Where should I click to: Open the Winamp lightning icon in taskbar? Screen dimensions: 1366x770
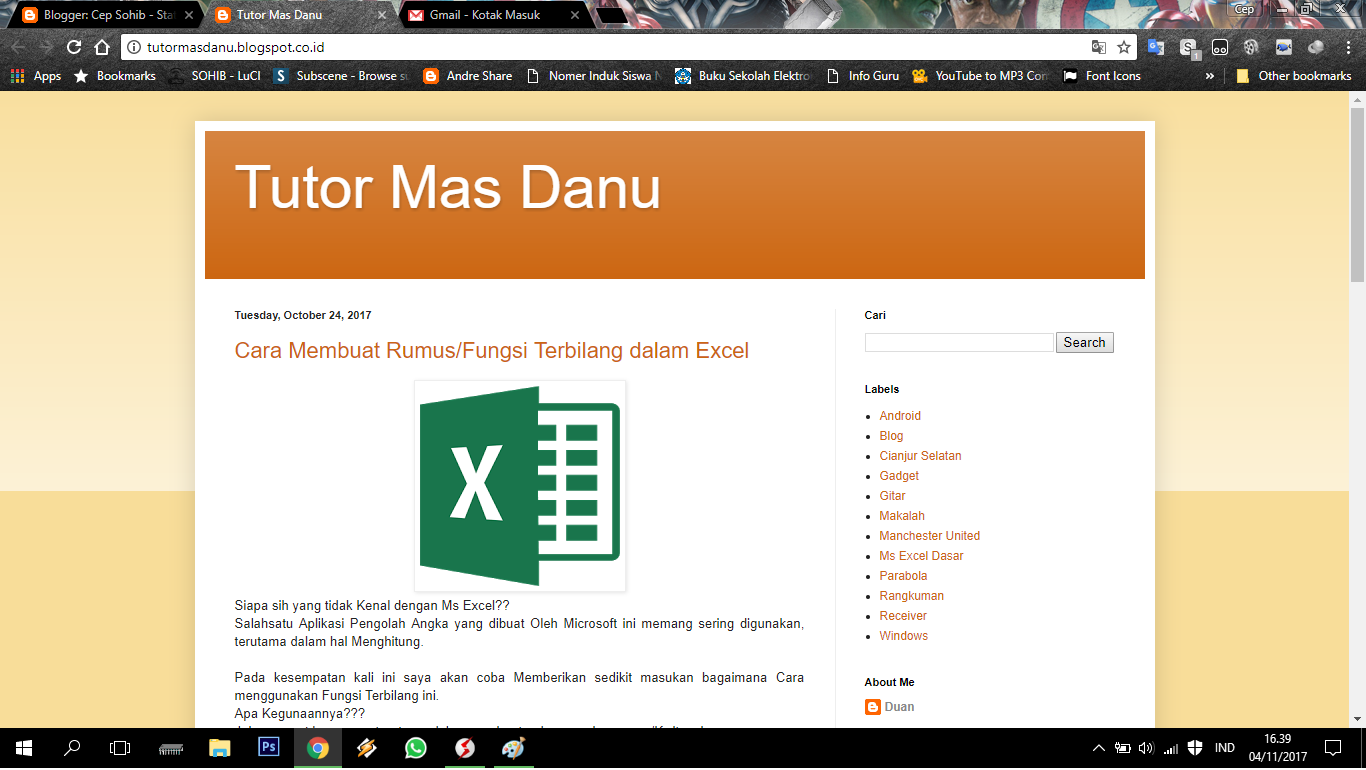coord(367,747)
